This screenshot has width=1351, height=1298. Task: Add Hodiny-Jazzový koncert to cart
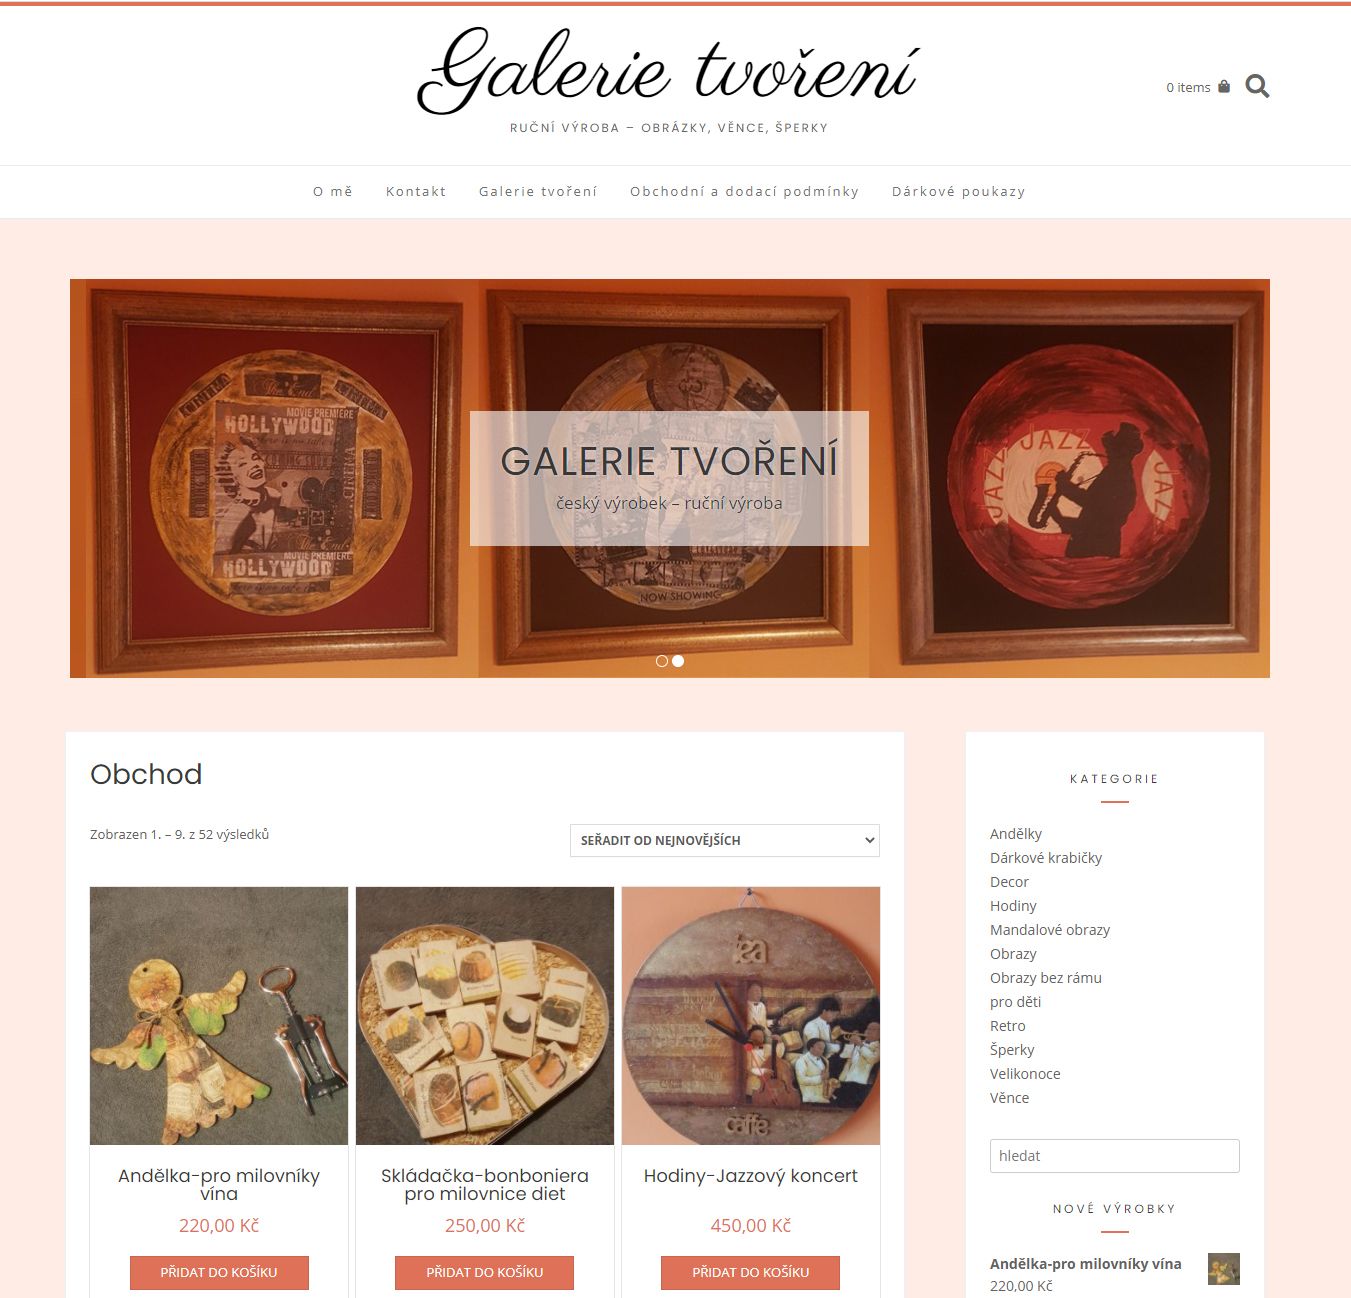click(x=751, y=1272)
